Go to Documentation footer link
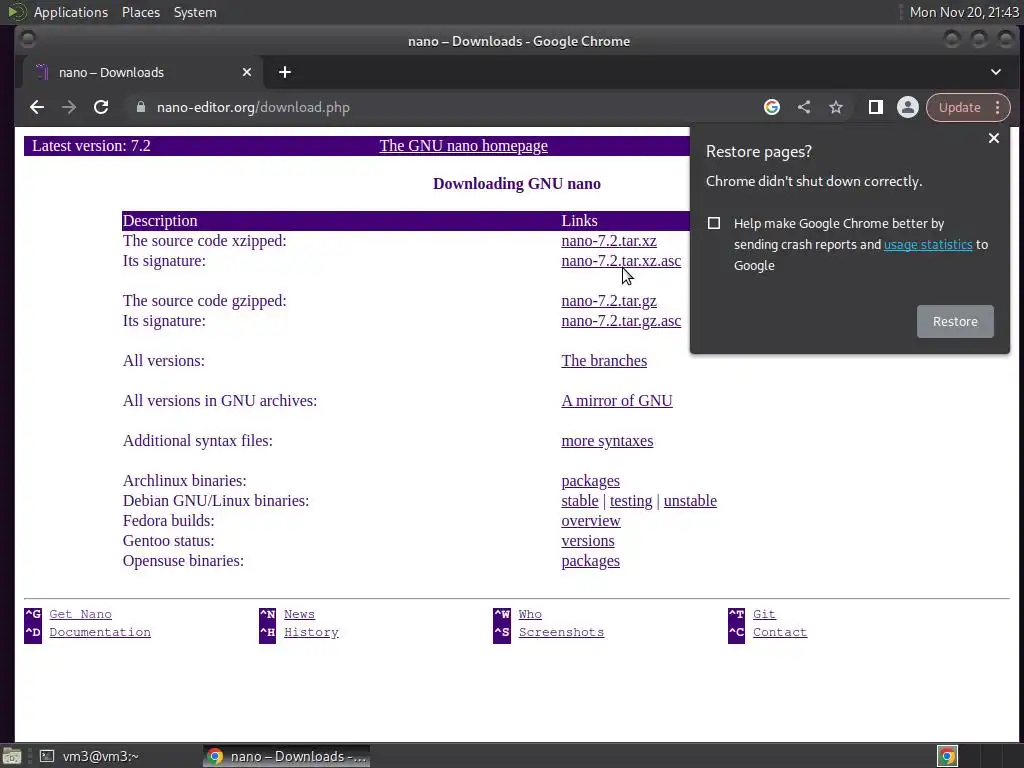Screen dimensions: 1024x768 tap(100, 633)
